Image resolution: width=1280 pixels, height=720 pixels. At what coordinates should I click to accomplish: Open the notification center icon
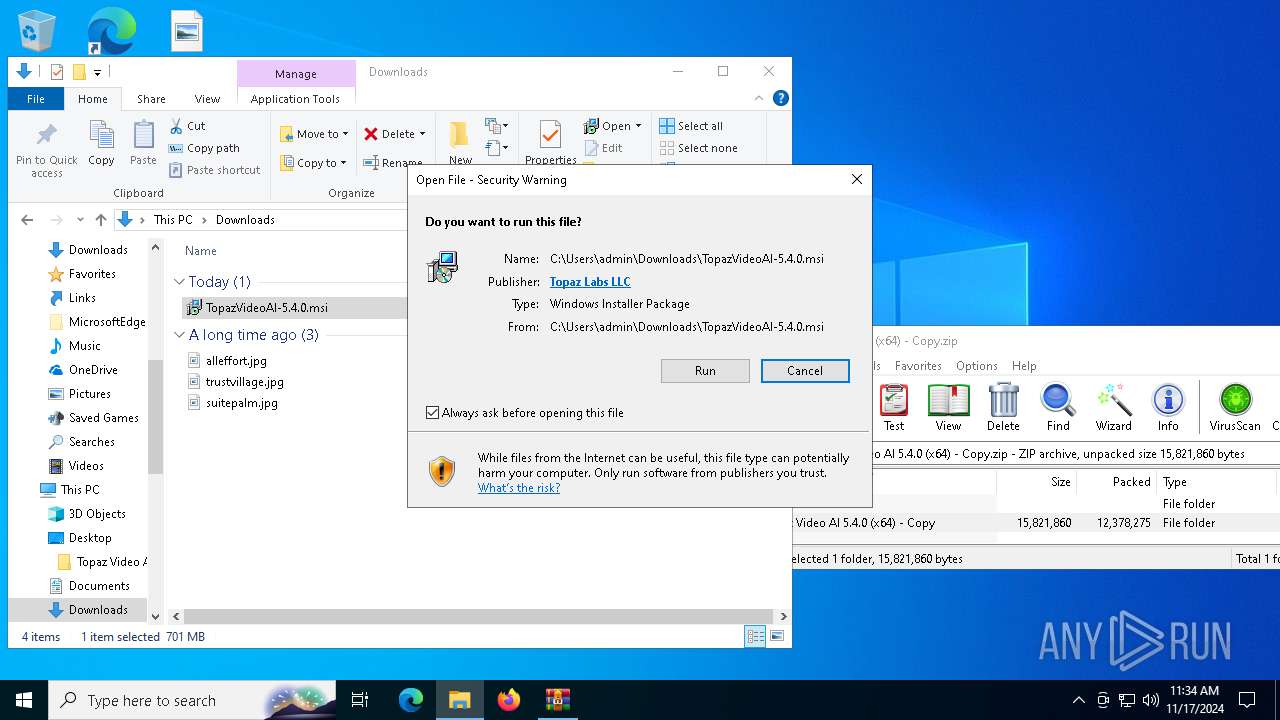[x=1247, y=700]
